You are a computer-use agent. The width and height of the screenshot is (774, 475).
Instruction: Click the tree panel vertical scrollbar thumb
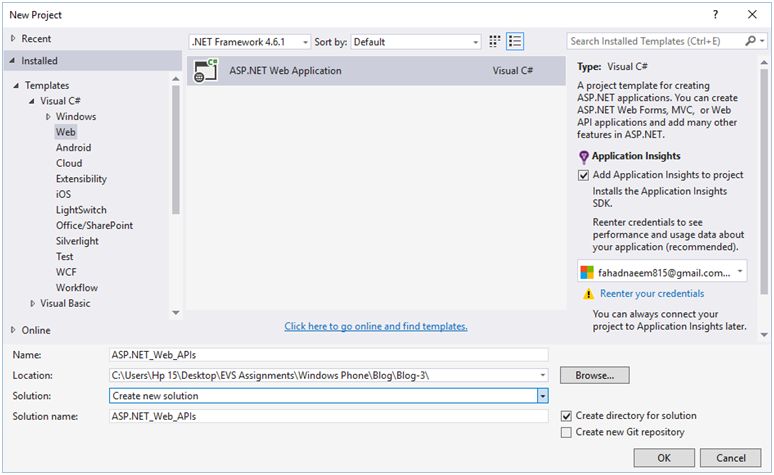[x=176, y=150]
